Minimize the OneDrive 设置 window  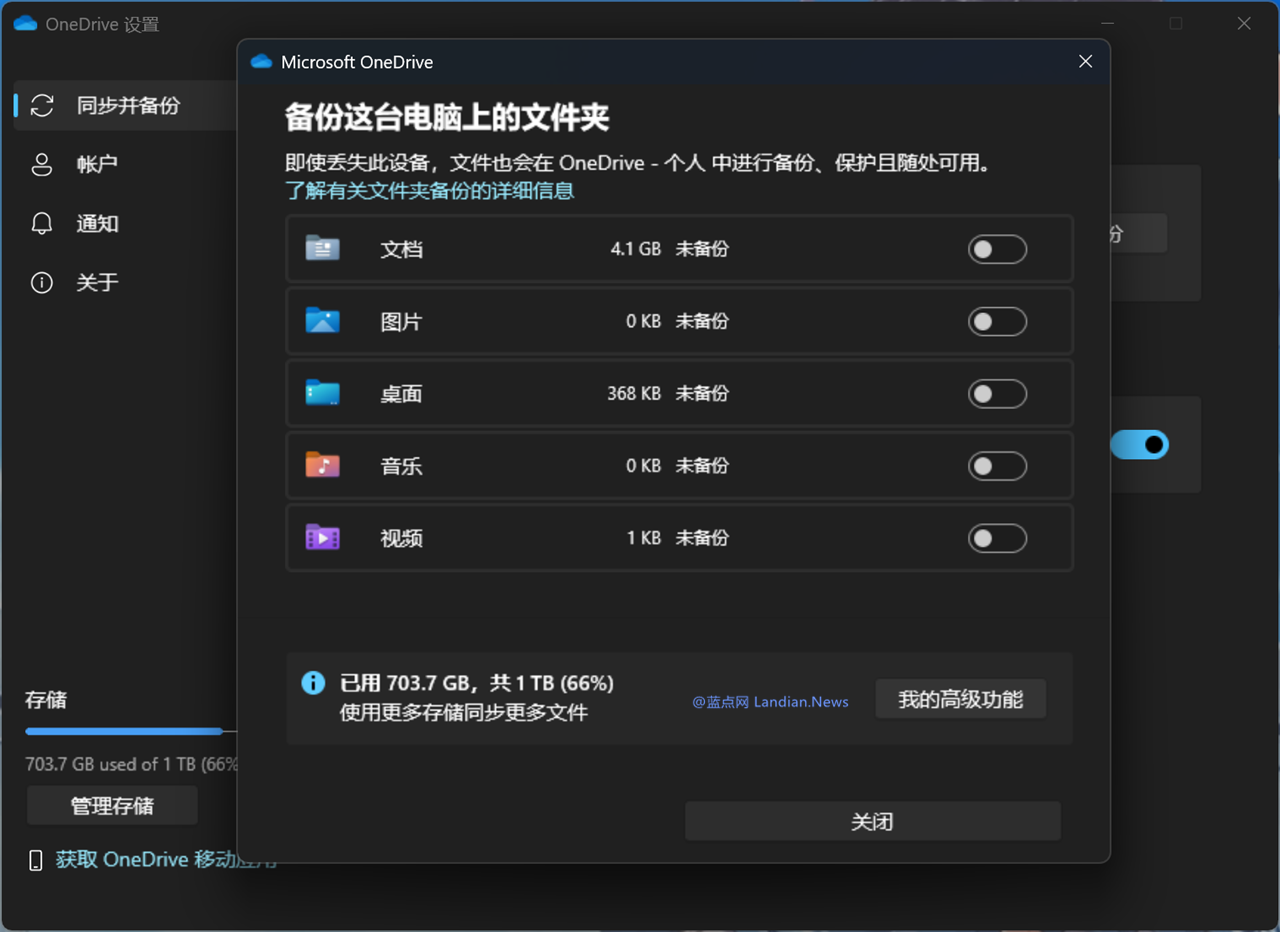pos(1107,23)
